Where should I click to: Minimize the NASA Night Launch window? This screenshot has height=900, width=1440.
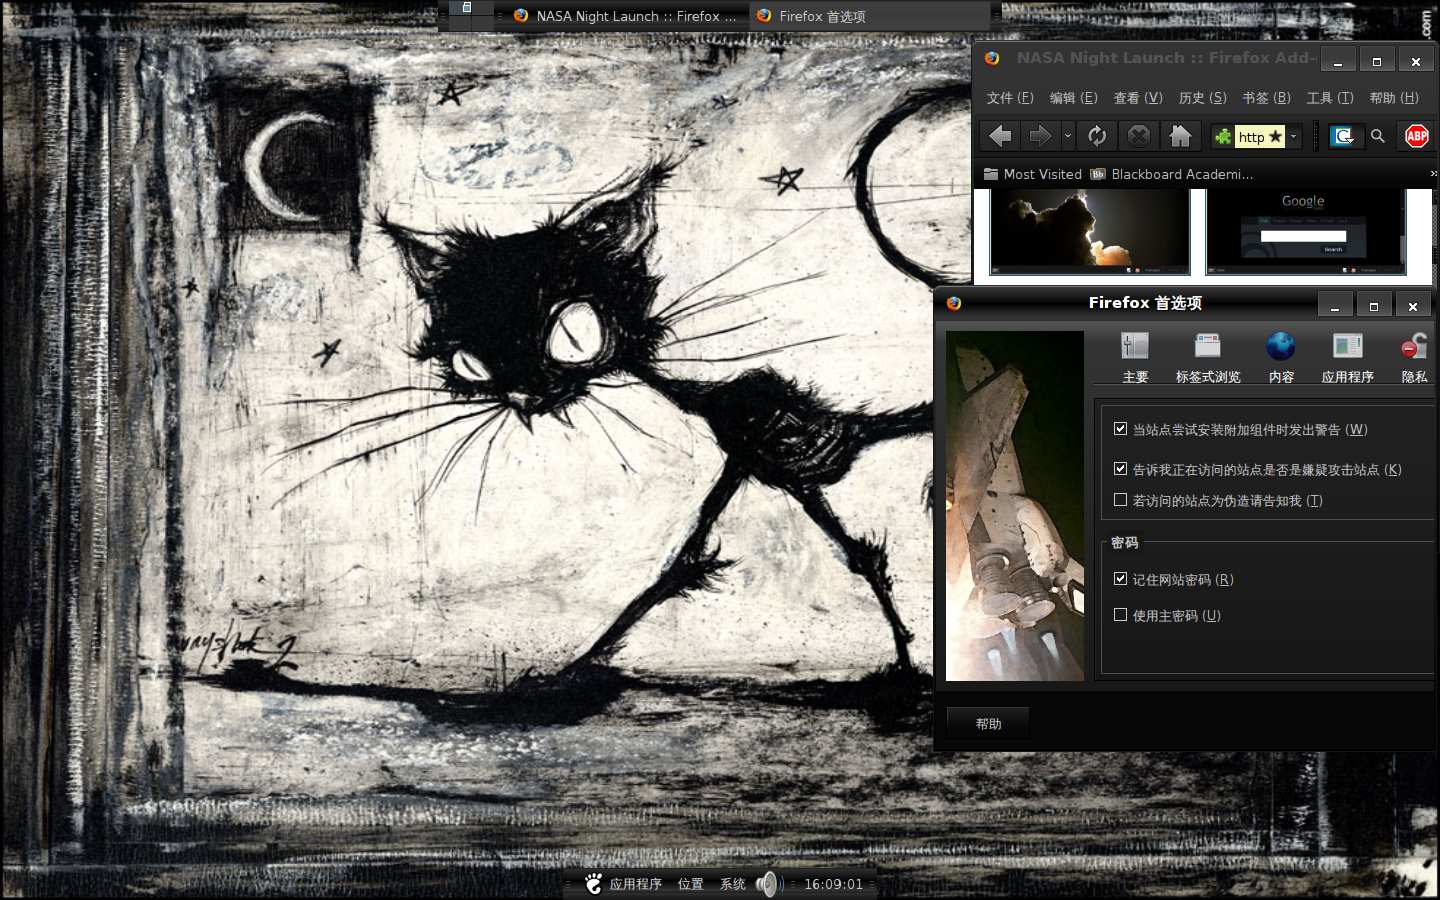pos(1338,60)
